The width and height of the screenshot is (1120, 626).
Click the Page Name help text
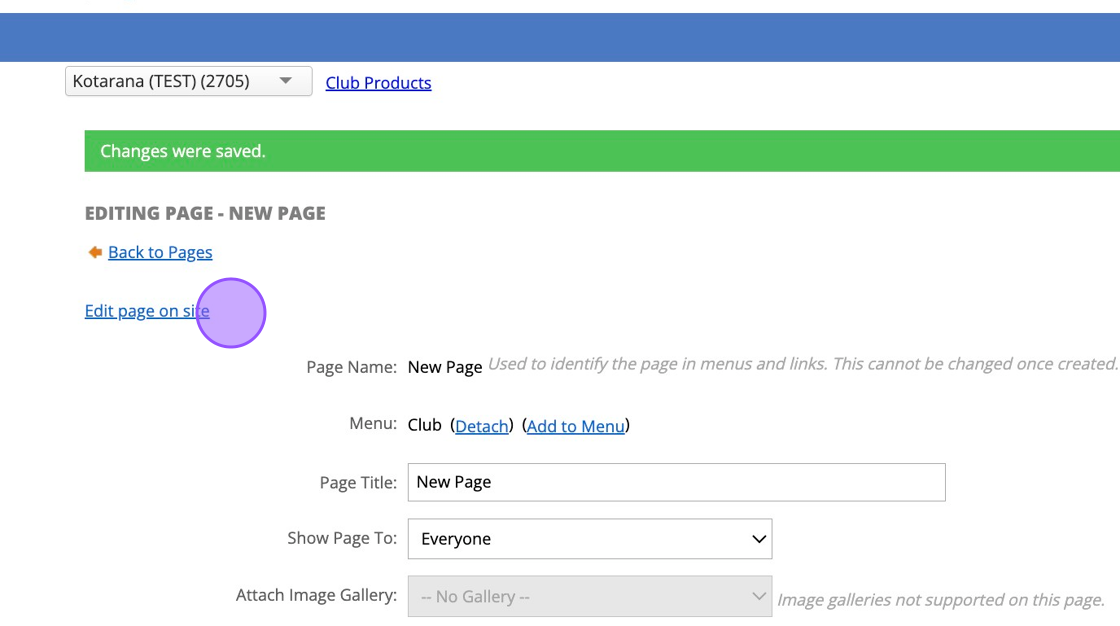[802, 364]
